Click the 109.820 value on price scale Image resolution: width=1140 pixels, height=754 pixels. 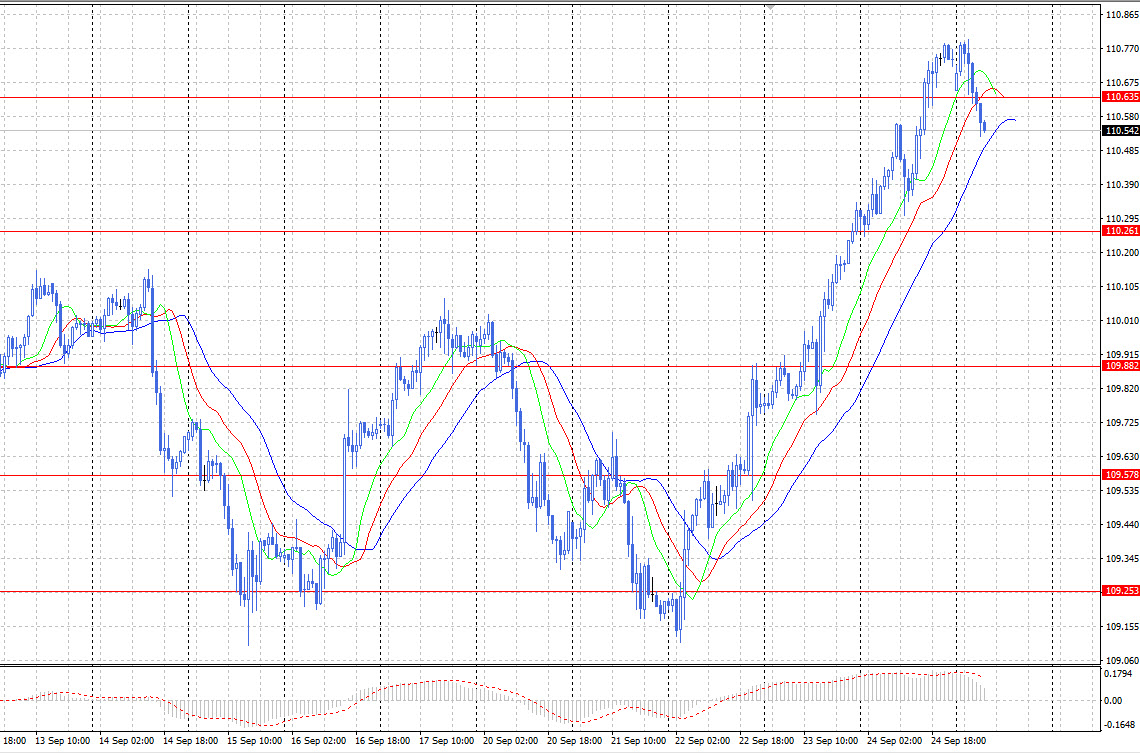click(1122, 388)
